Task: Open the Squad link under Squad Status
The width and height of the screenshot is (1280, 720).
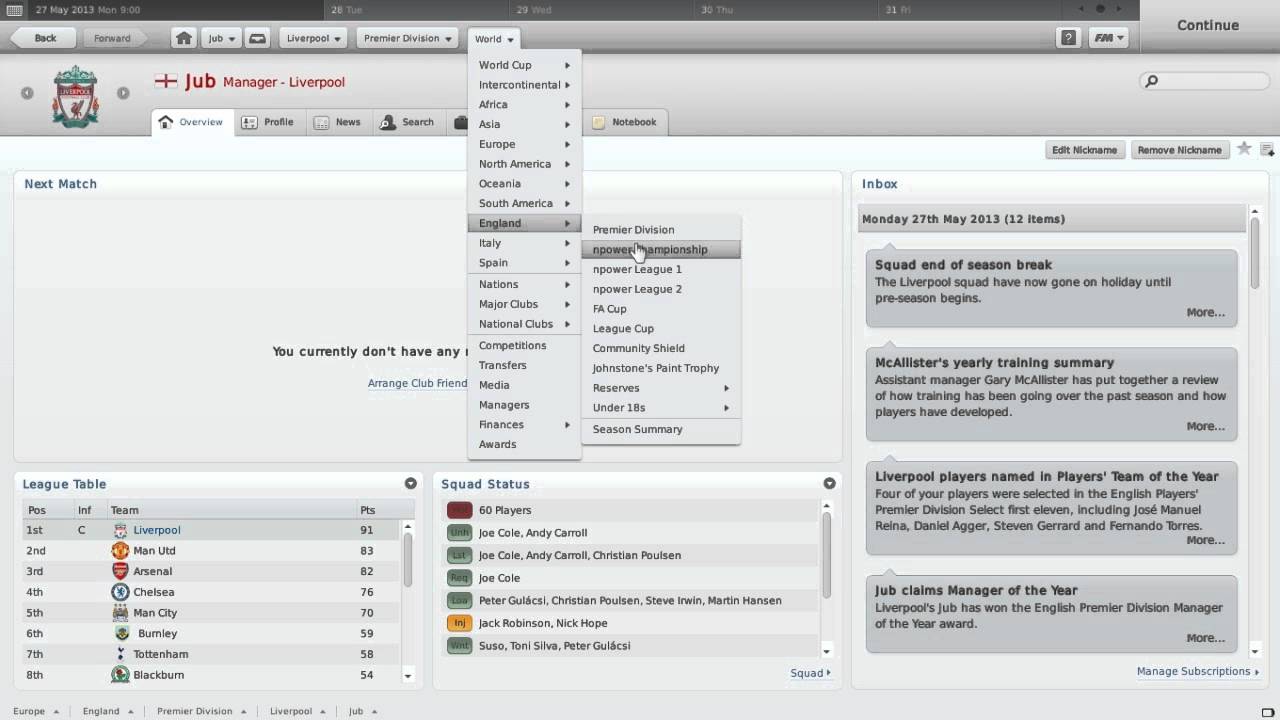Action: click(810, 673)
